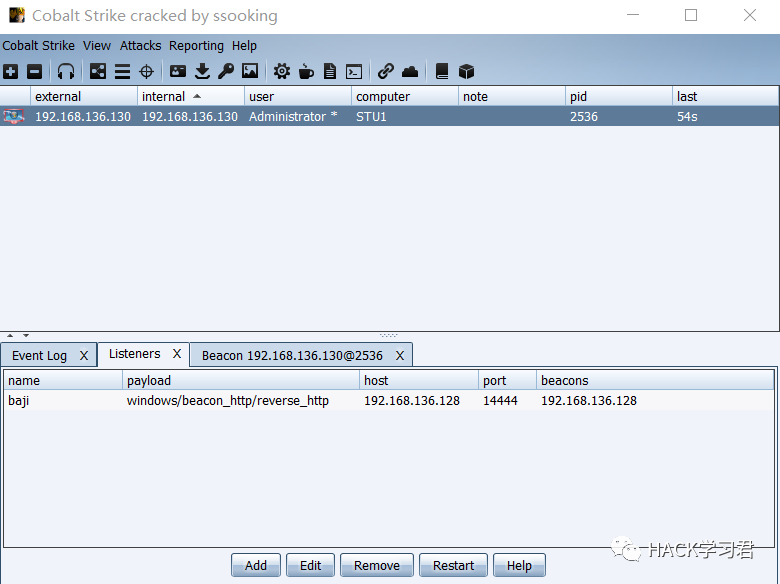
Task: Close the Listeners tab
Action: click(x=177, y=354)
